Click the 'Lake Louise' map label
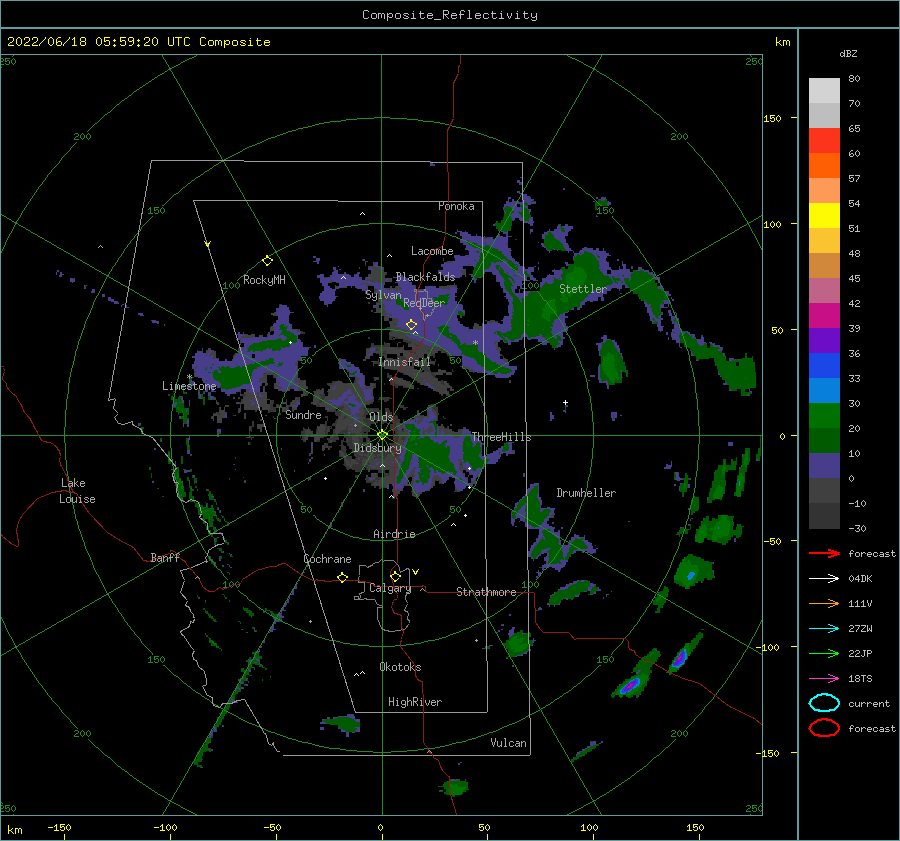The width and height of the screenshot is (900, 841). [x=77, y=491]
